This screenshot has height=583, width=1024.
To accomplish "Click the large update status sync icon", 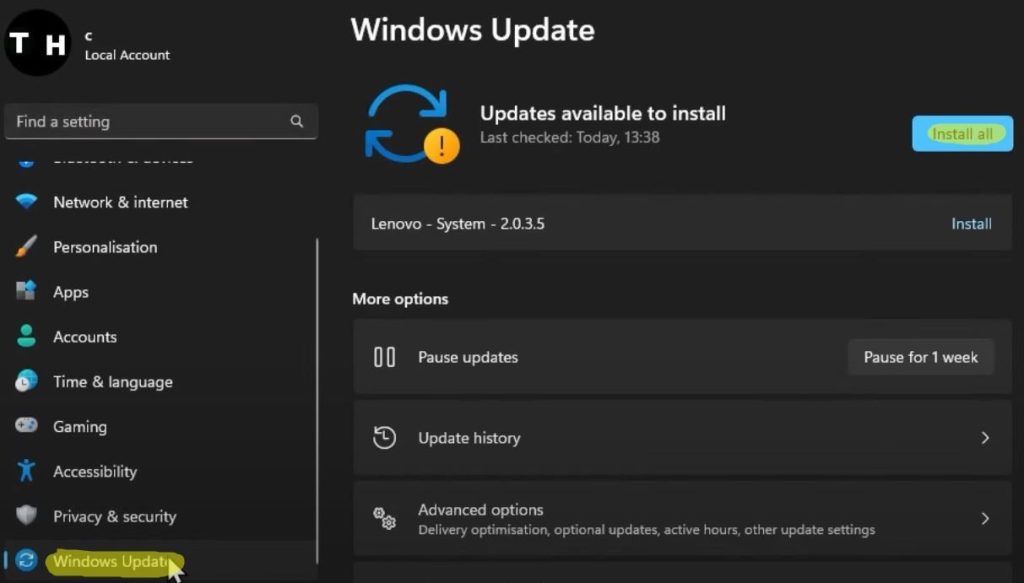I will tap(411, 124).
